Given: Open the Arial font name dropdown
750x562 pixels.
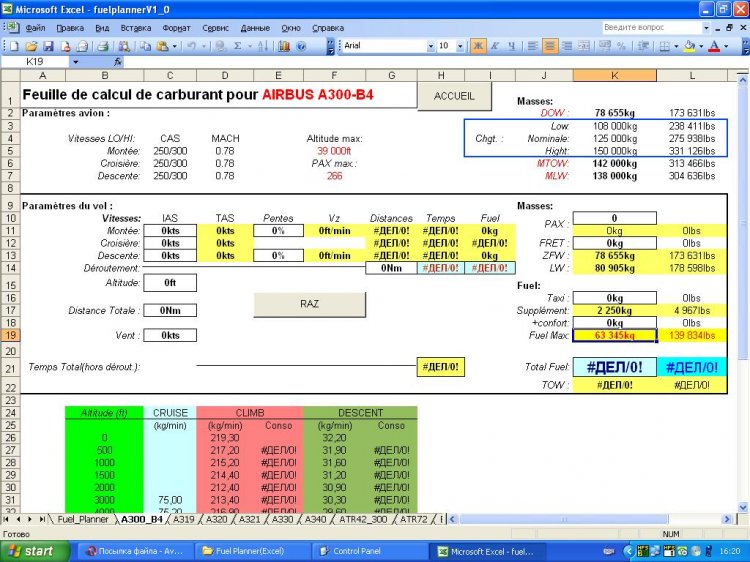Looking at the screenshot, I should (430, 46).
